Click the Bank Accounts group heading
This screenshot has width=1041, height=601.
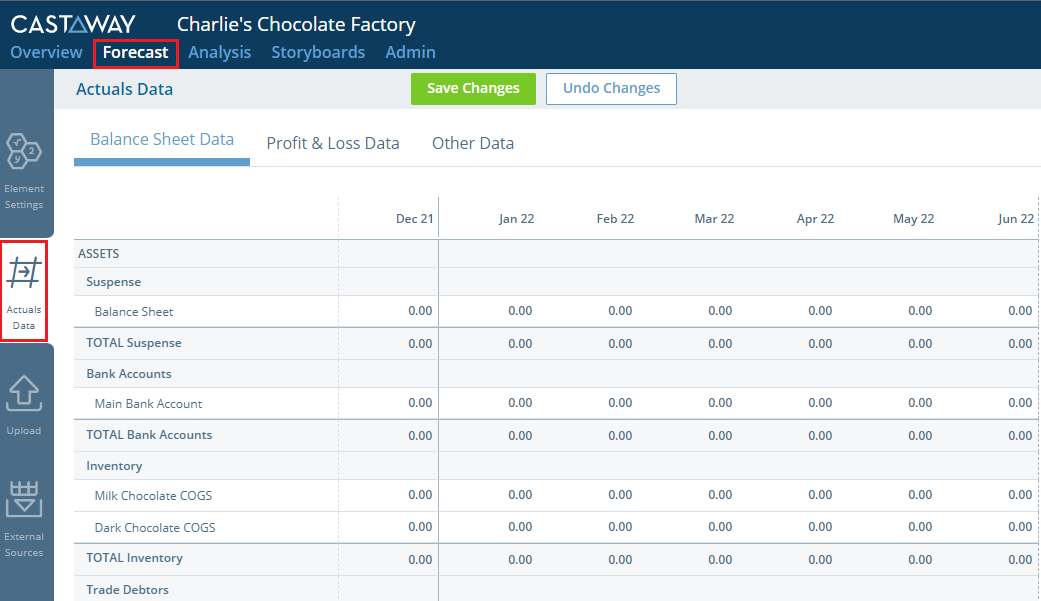point(129,374)
